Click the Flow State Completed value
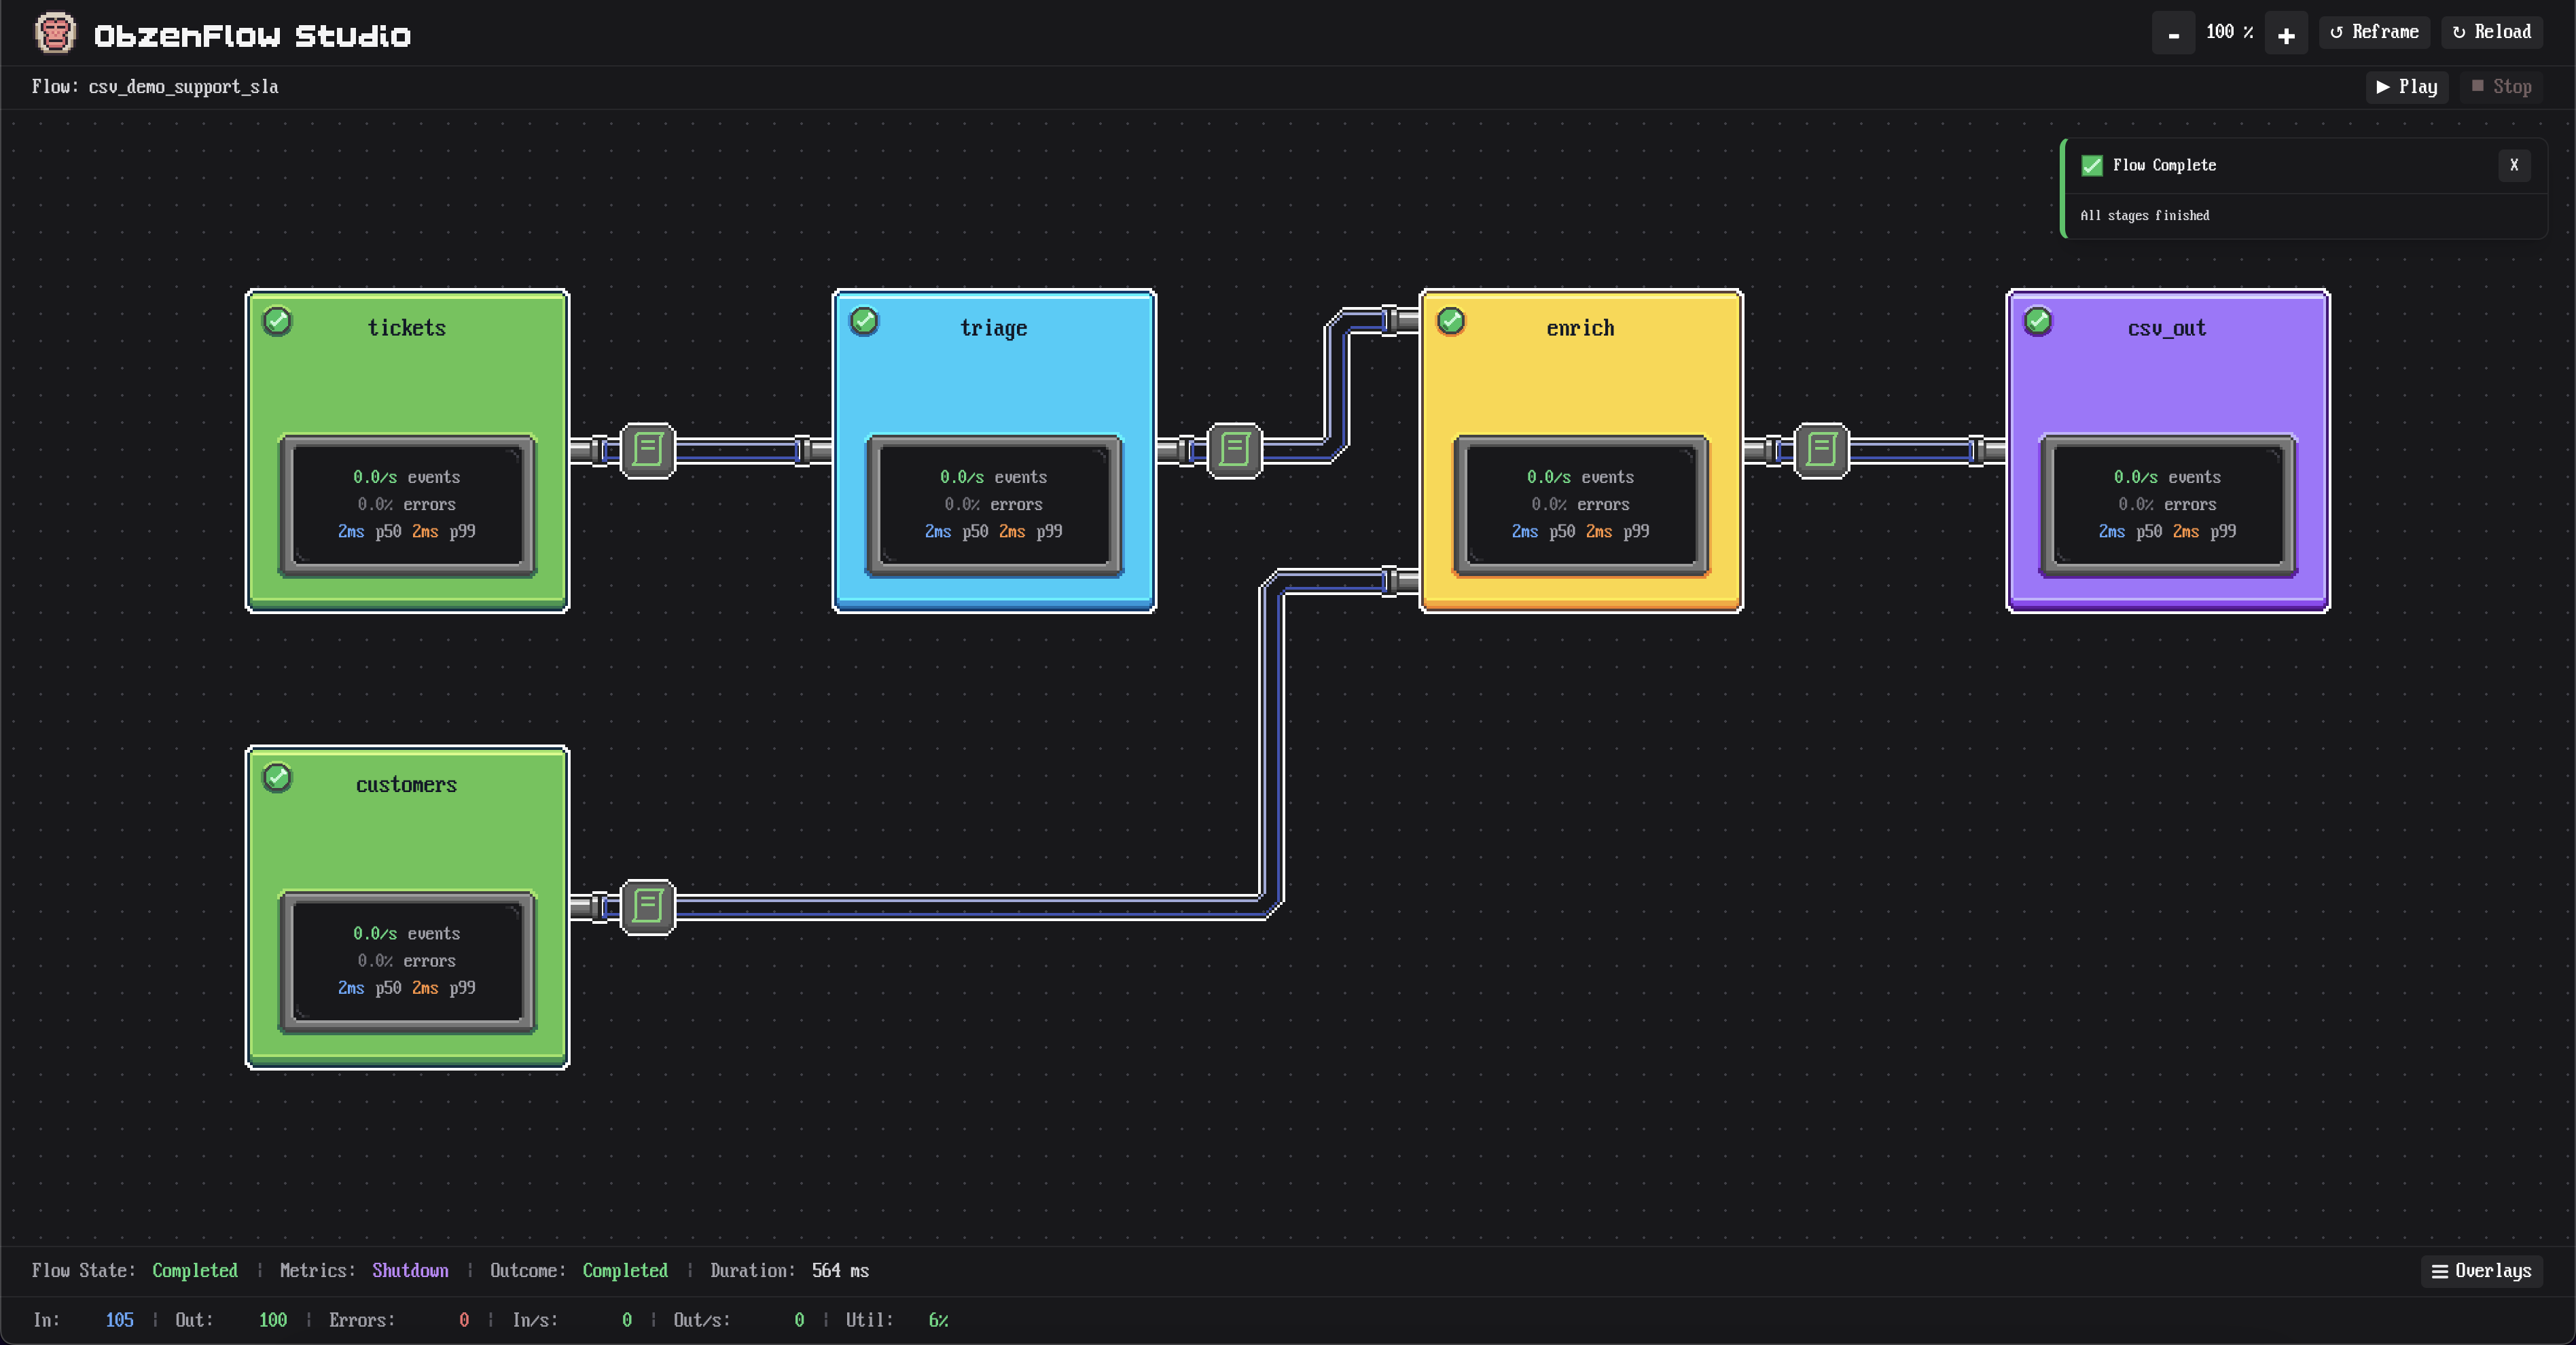Image resolution: width=2576 pixels, height=1345 pixels. tap(195, 1271)
